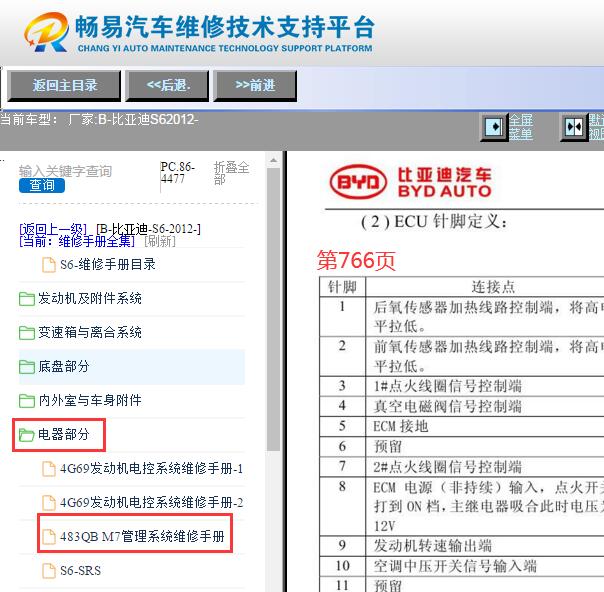This screenshot has width=604, height=592.
Task: Click the PC.86-4477 text
Action: tap(178, 173)
